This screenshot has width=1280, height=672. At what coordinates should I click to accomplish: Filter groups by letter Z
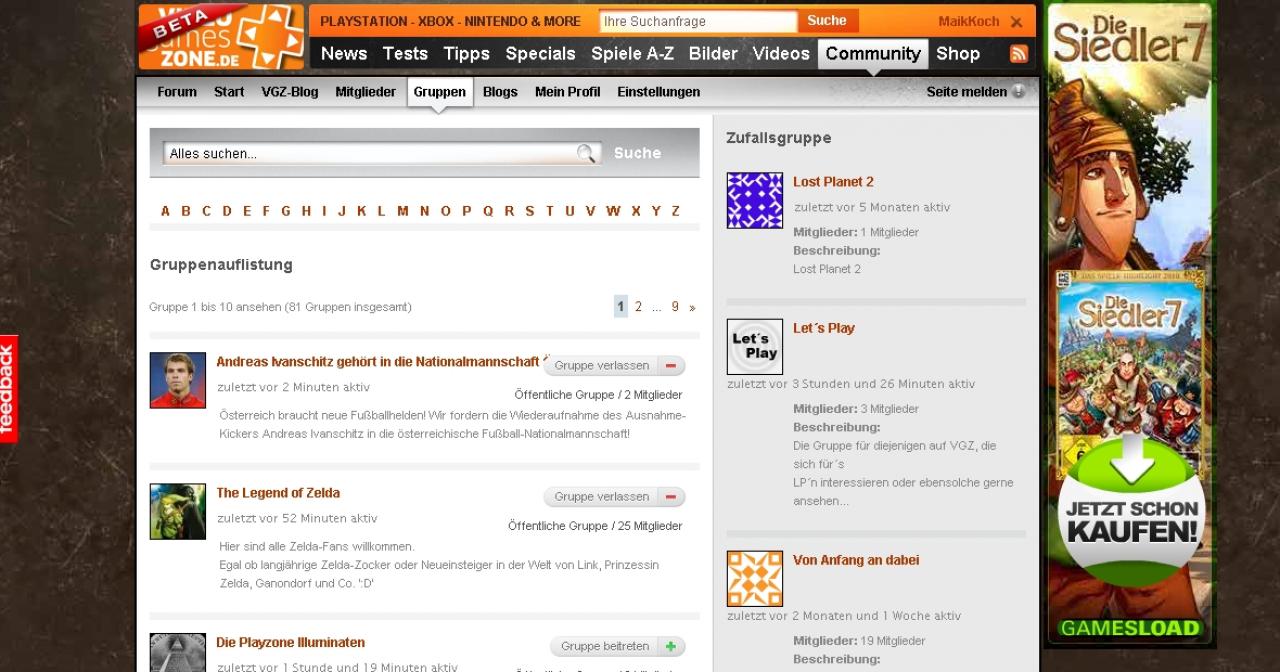(x=675, y=211)
